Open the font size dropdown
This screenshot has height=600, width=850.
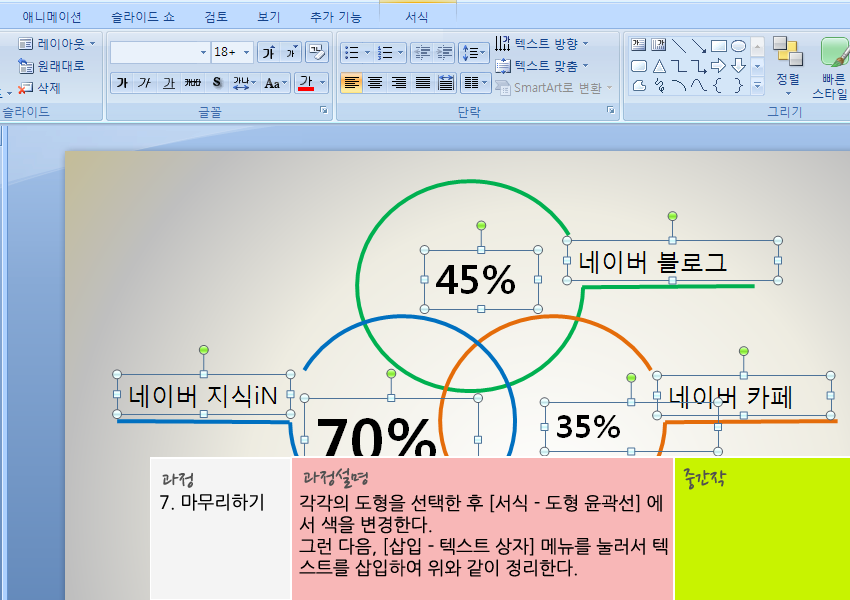click(244, 52)
